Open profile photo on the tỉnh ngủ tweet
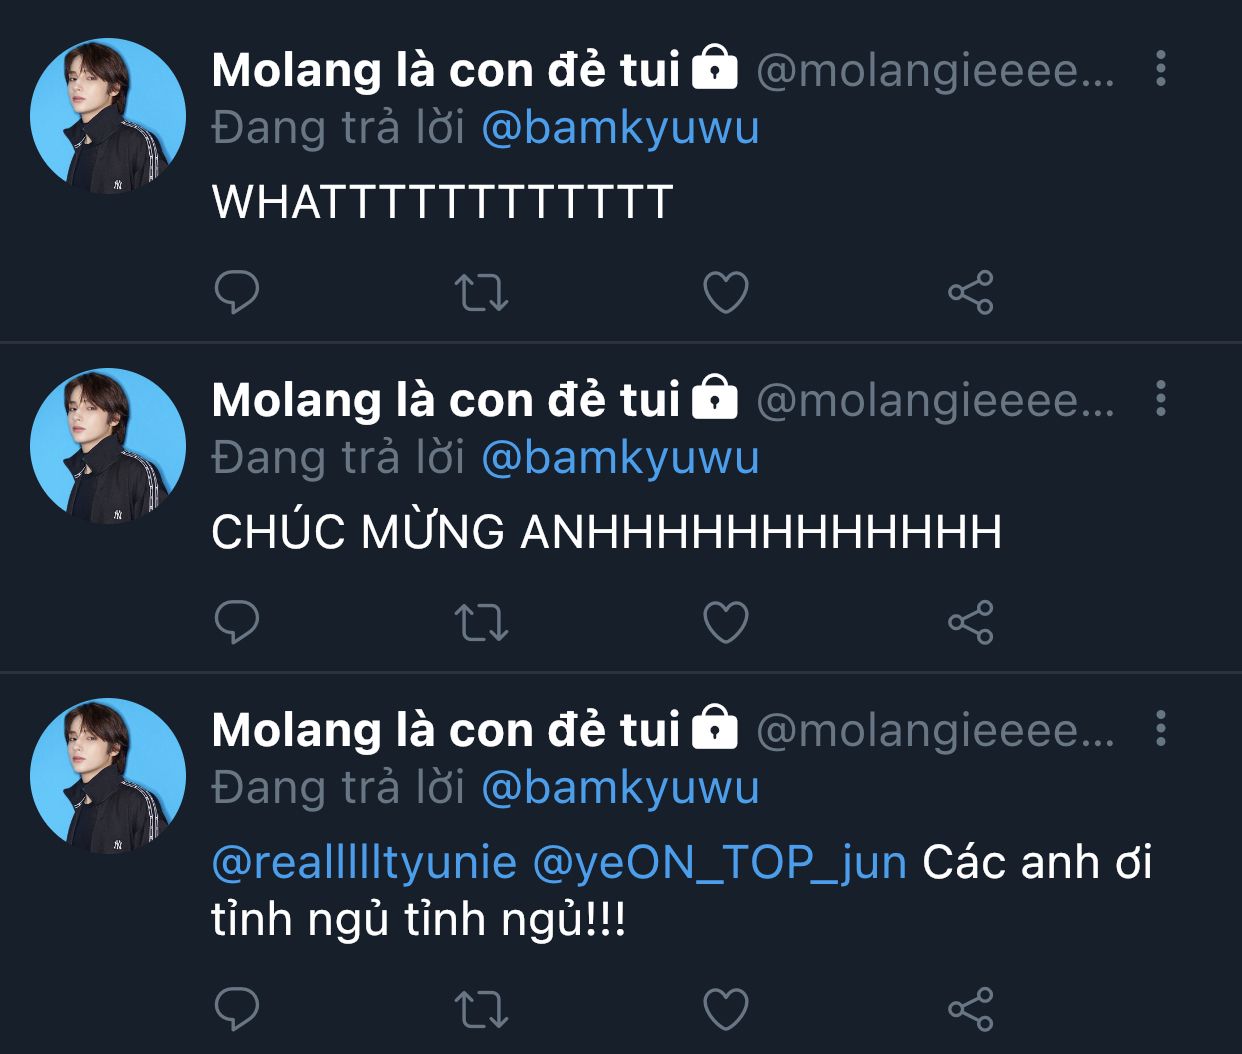The height and width of the screenshot is (1054, 1242). coord(108,776)
